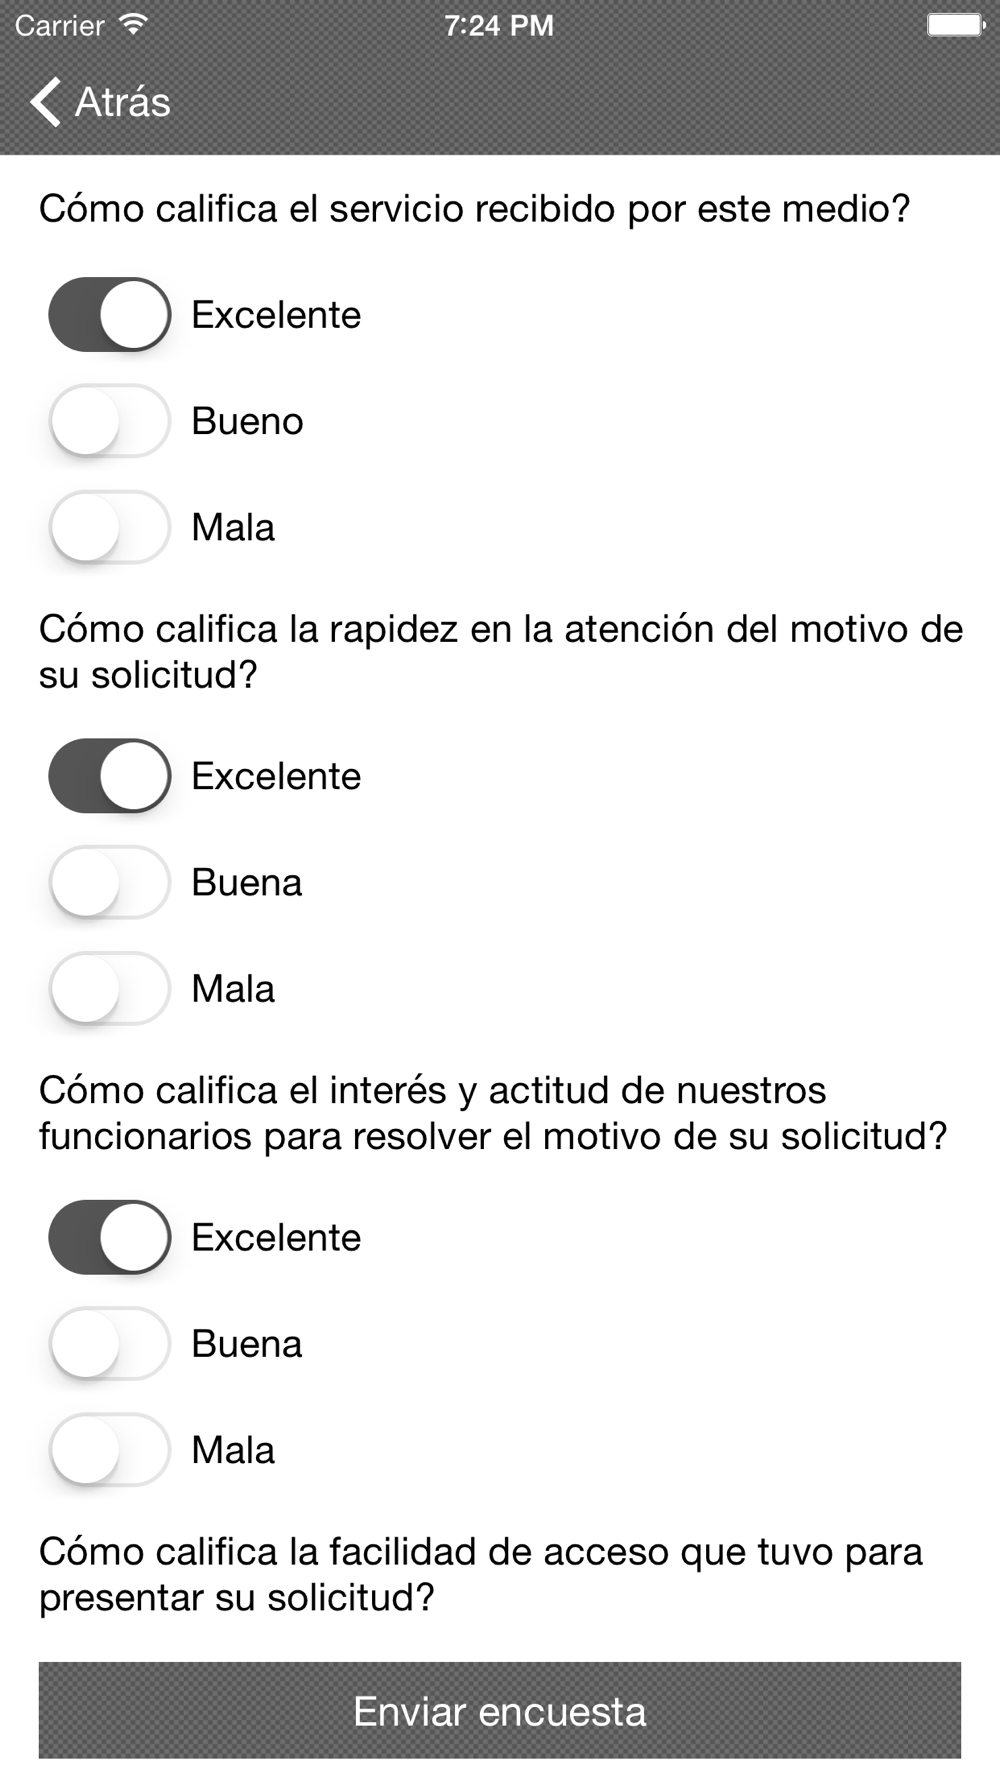This screenshot has width=1000, height=1778.
Task: Turn on Mala toggle for servicio recibido
Action: (110, 527)
